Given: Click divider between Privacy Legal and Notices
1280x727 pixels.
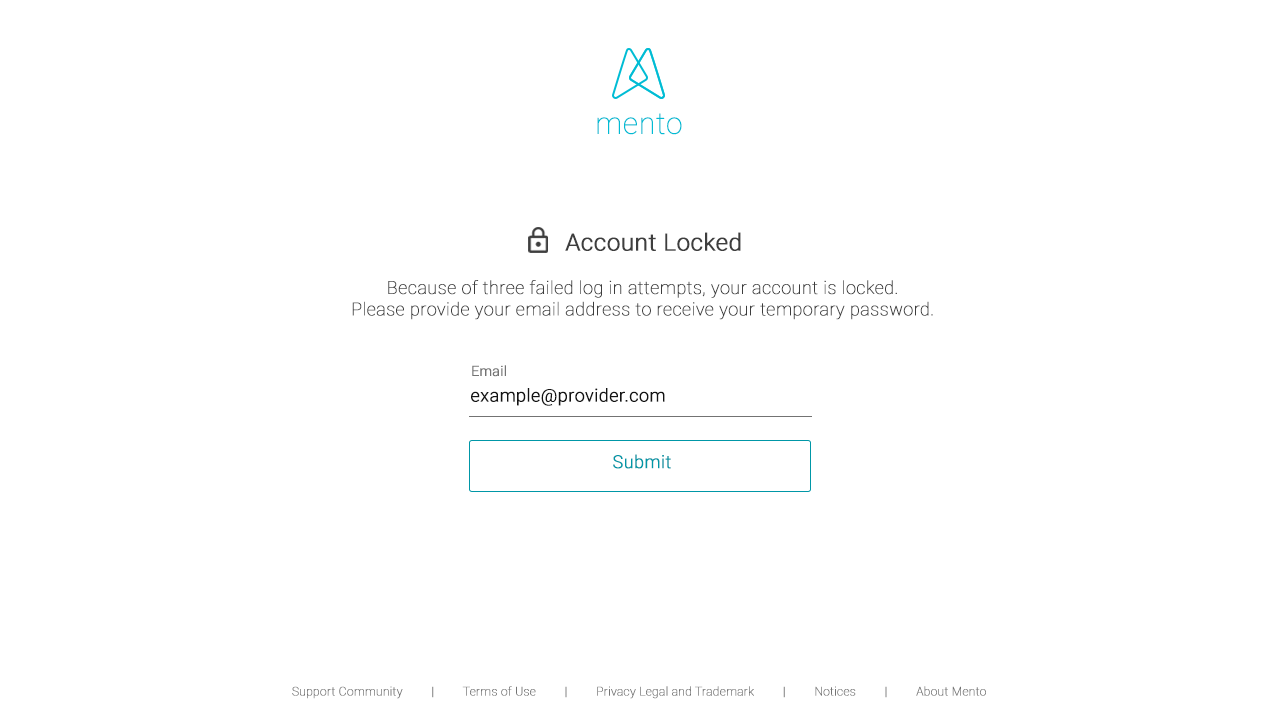Looking at the screenshot, I should pos(784,692).
